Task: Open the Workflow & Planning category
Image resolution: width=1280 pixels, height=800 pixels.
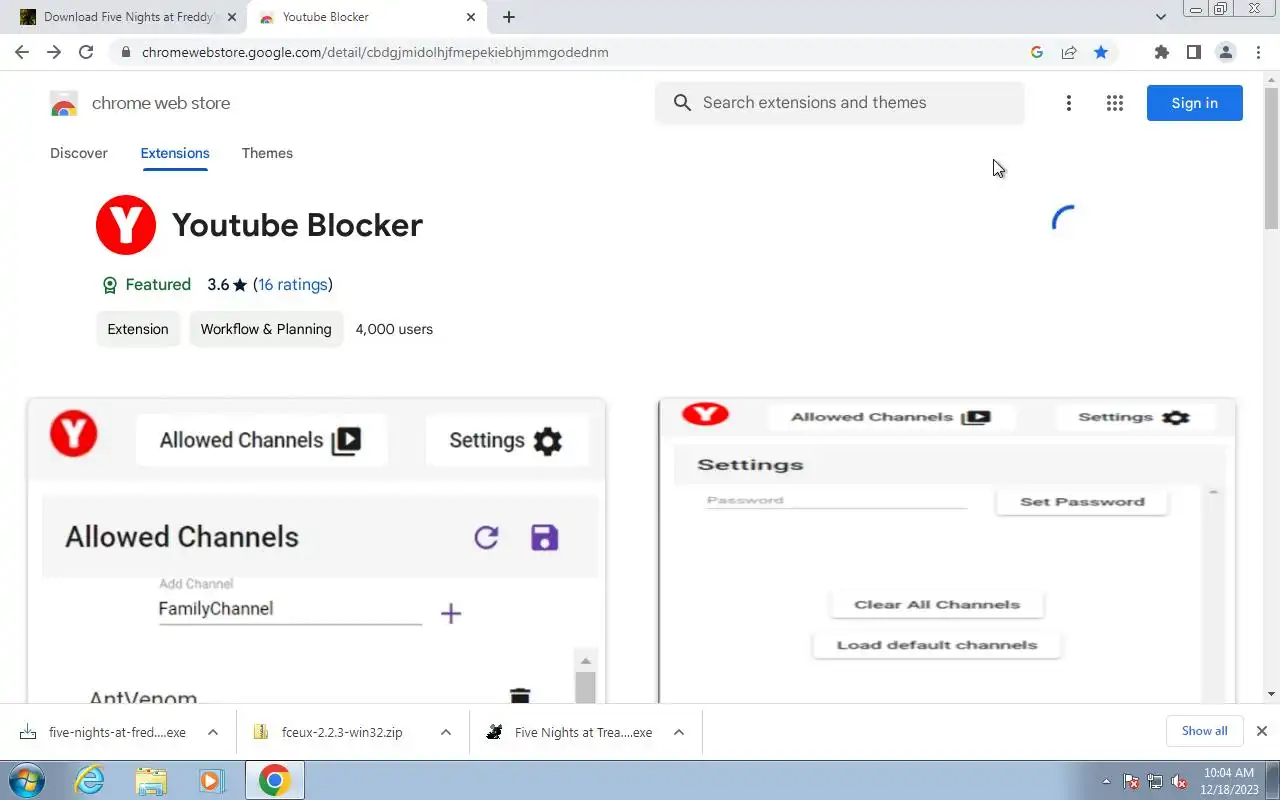Action: pyautogui.click(x=266, y=329)
